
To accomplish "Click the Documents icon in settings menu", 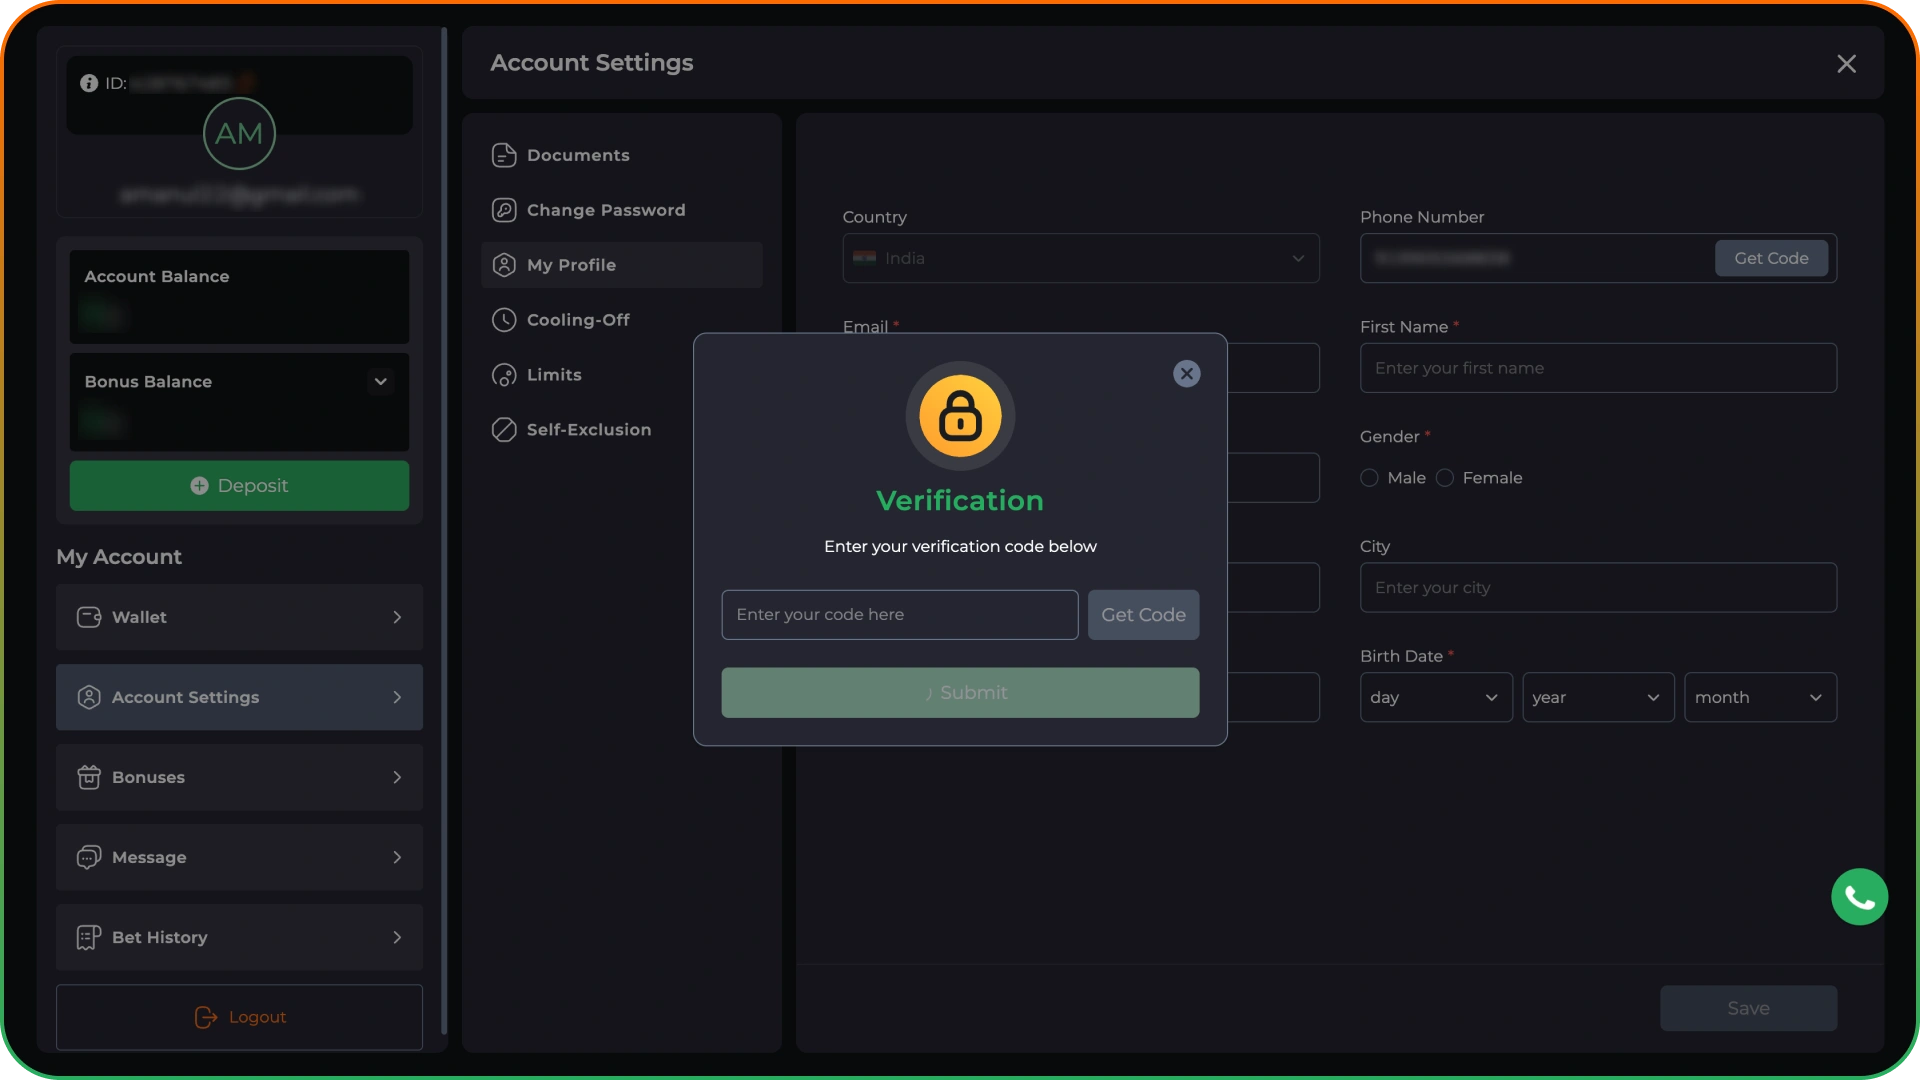I will [504, 155].
